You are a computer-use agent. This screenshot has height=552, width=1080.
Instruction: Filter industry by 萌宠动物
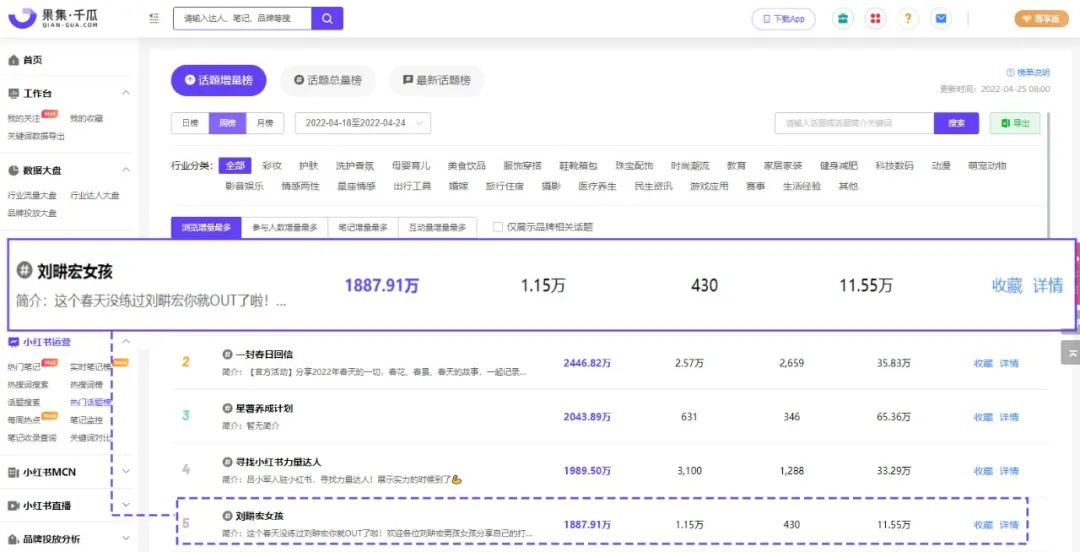pos(987,166)
